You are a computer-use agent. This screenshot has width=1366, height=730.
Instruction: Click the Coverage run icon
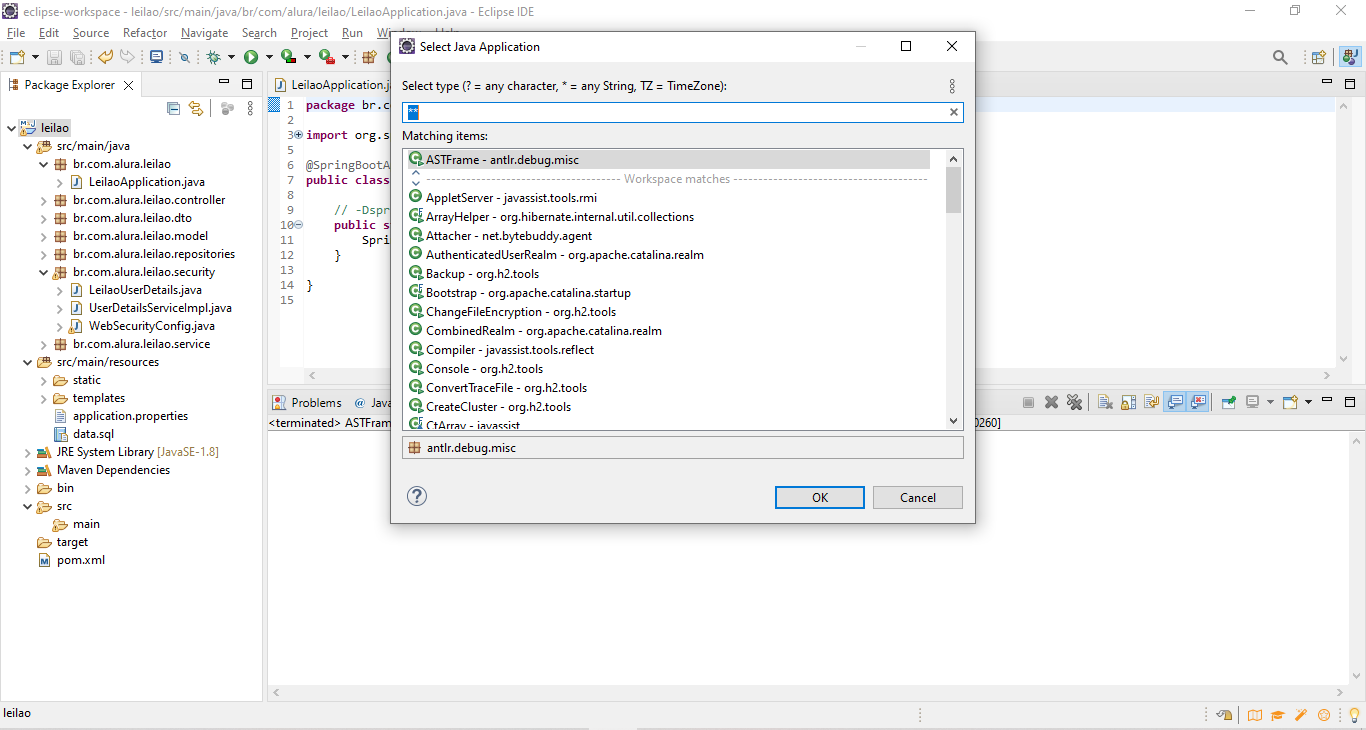coord(288,57)
